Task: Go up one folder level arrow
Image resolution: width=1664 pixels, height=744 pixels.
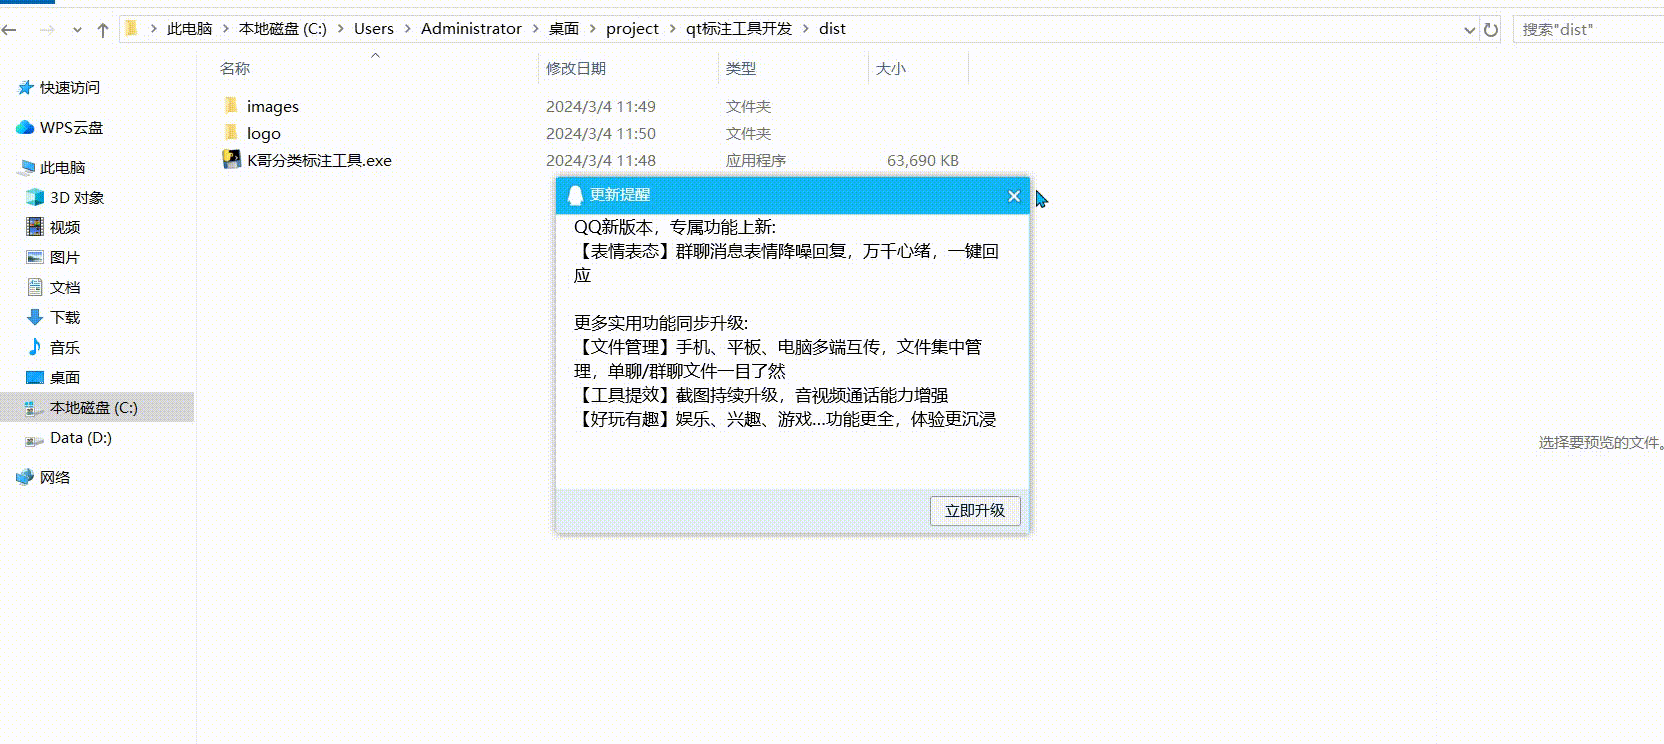Action: [x=102, y=30]
